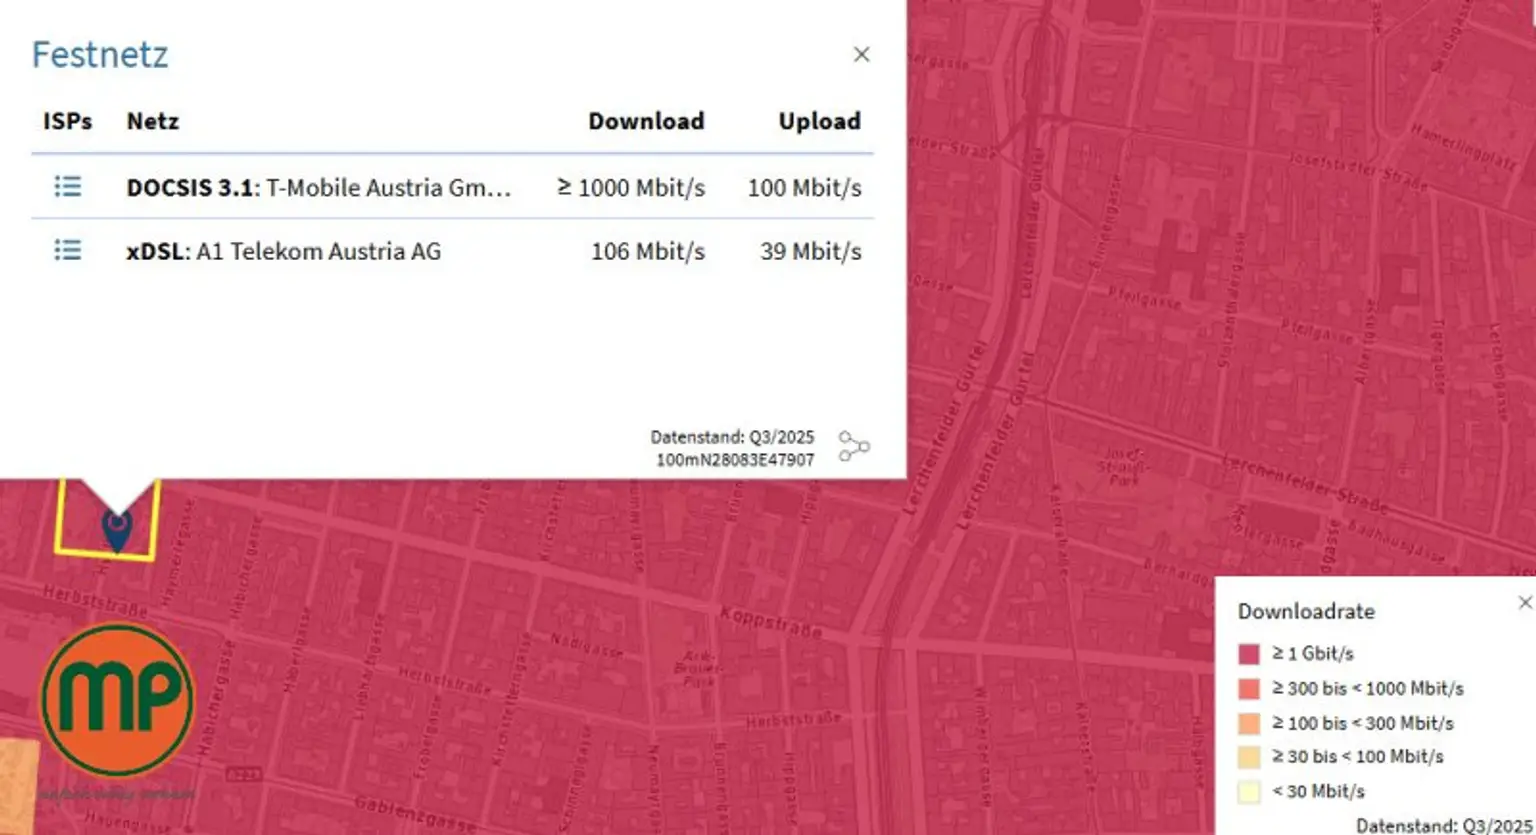Click the ≥ 1 Gbit/s color swatch
This screenshot has height=835, width=1536.
[1249, 654]
